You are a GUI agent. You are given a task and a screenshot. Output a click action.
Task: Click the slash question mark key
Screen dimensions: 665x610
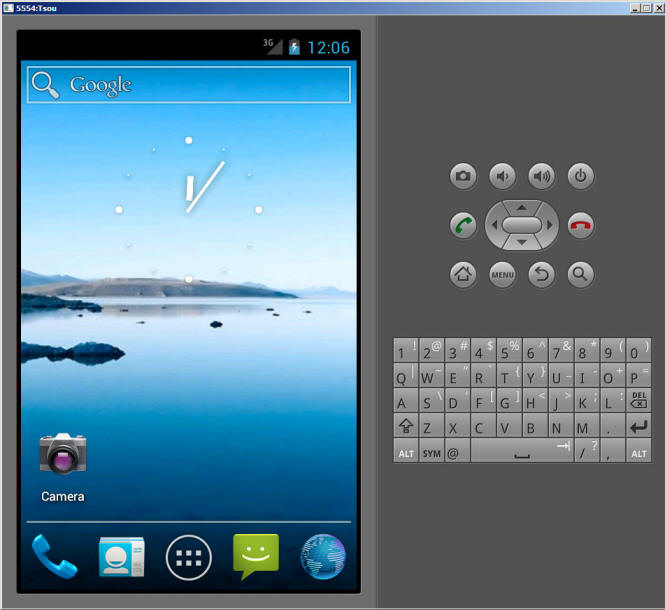(587, 451)
